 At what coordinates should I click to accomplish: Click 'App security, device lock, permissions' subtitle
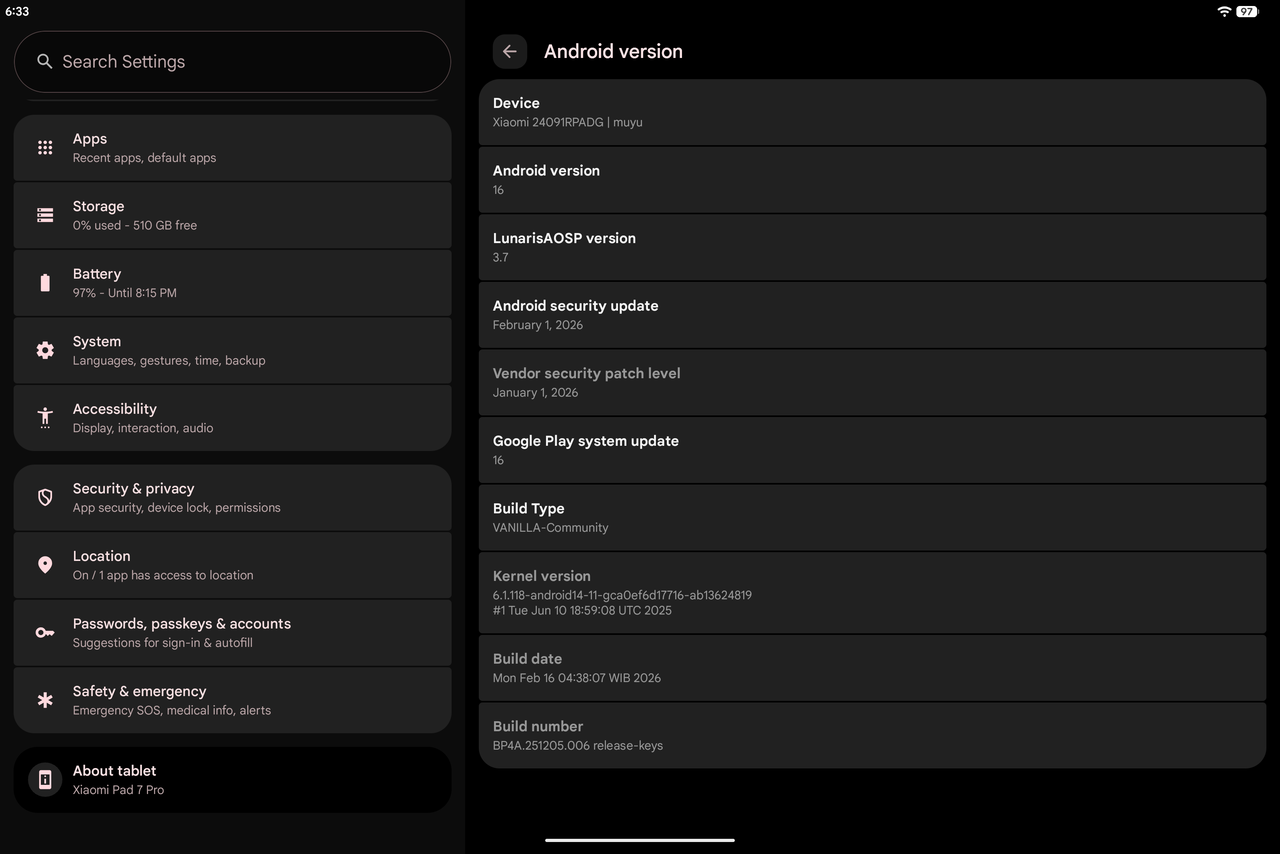(177, 508)
